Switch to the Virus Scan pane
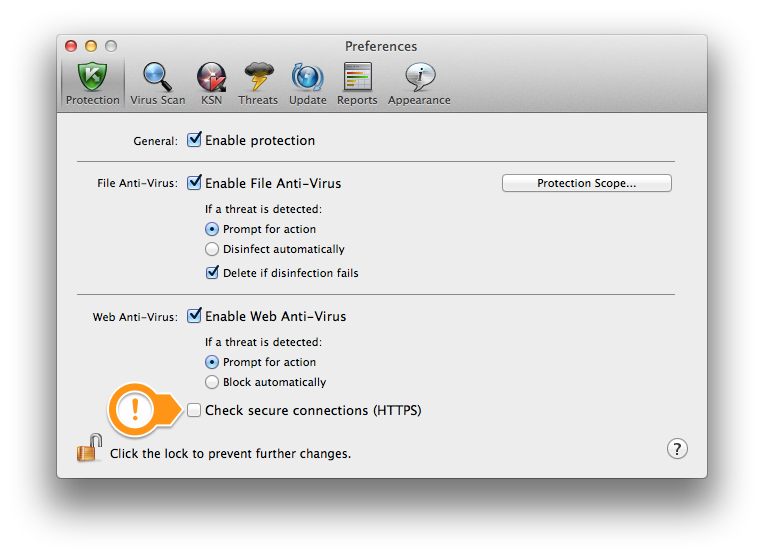The image size is (764, 557). (158, 83)
